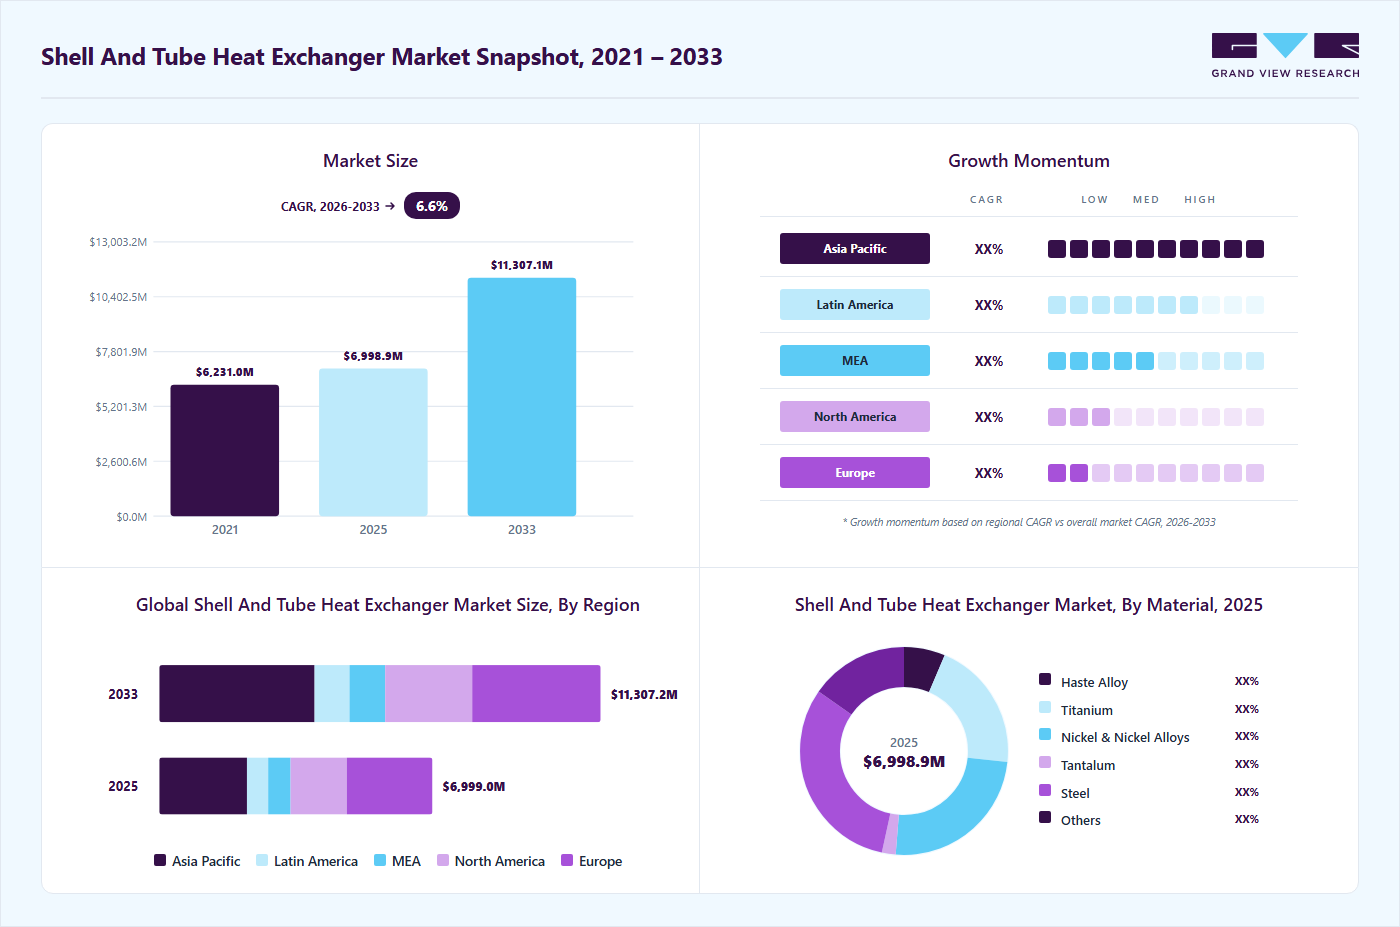Click the $11,307.2M regional total
The width and height of the screenshot is (1400, 927).
click(x=644, y=694)
